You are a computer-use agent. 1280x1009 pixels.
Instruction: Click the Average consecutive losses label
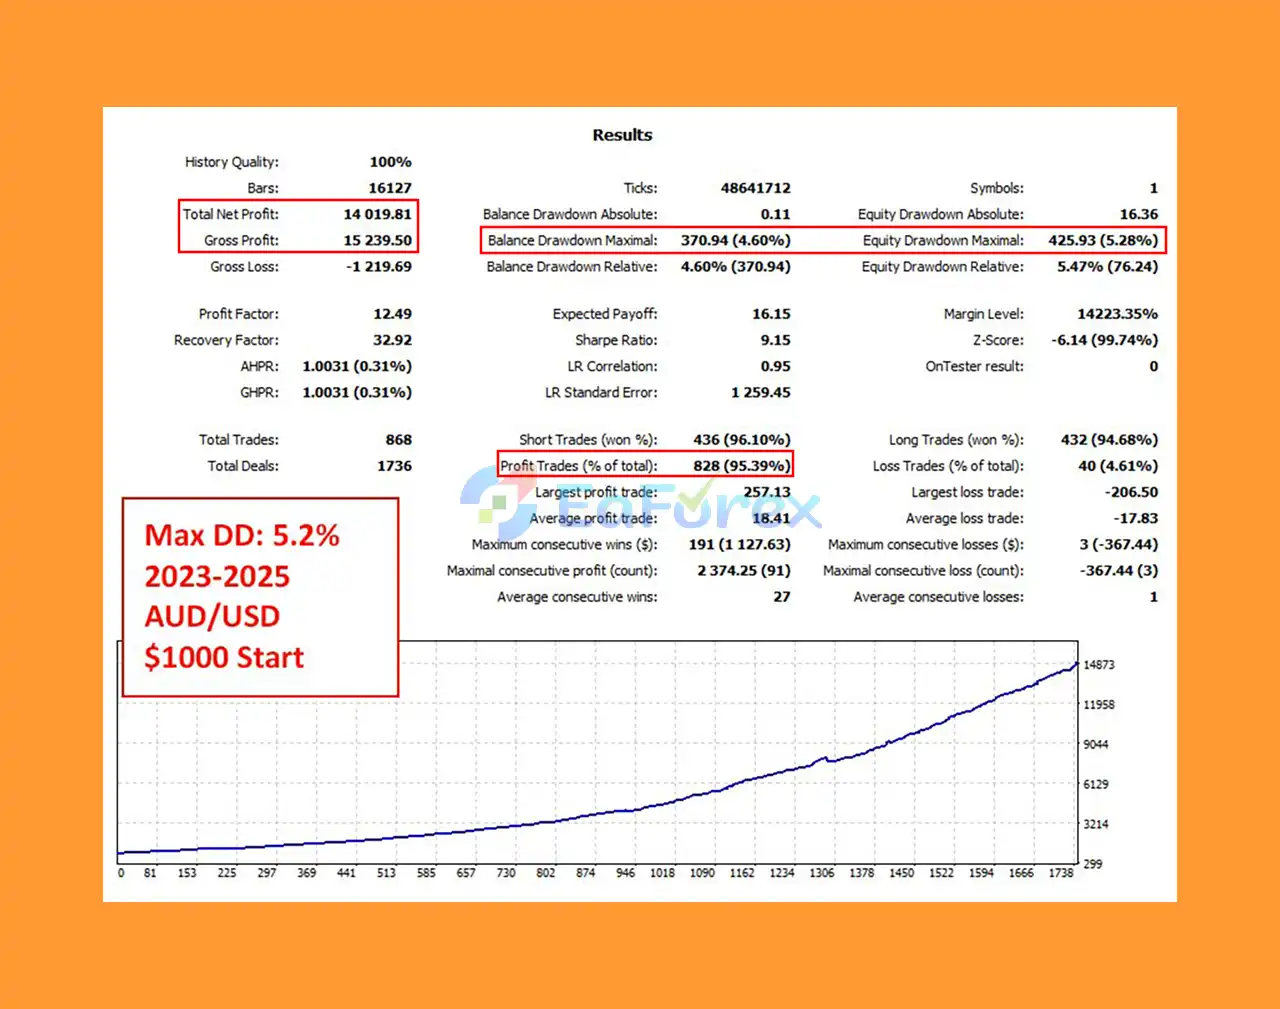point(938,597)
